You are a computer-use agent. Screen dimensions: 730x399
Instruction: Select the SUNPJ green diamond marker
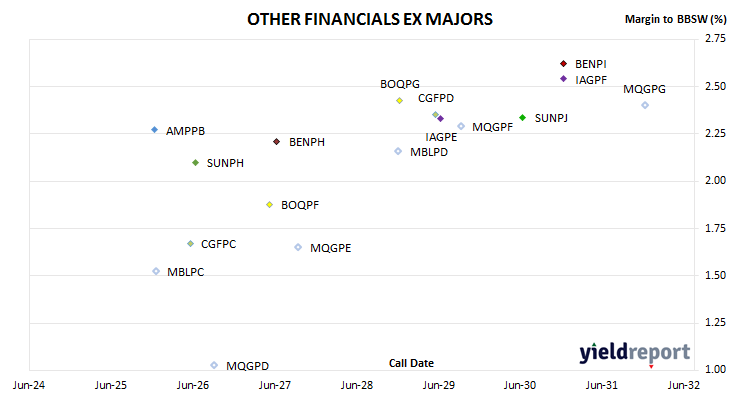tap(522, 118)
